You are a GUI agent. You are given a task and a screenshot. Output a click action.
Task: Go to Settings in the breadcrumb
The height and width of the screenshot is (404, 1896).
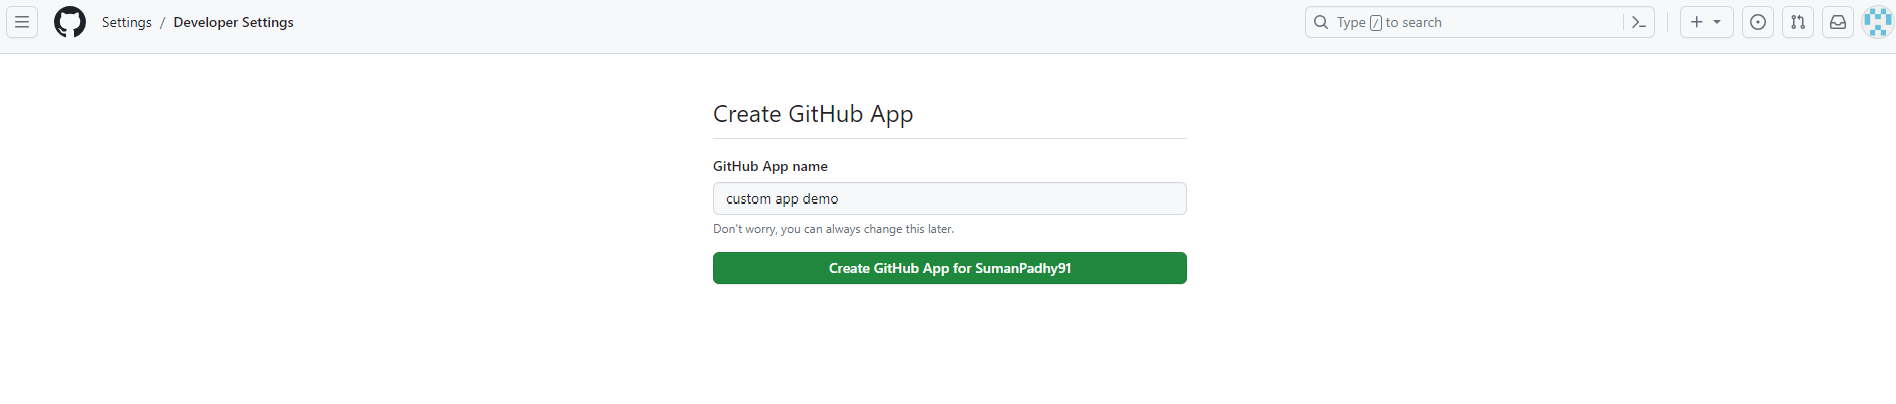point(127,22)
